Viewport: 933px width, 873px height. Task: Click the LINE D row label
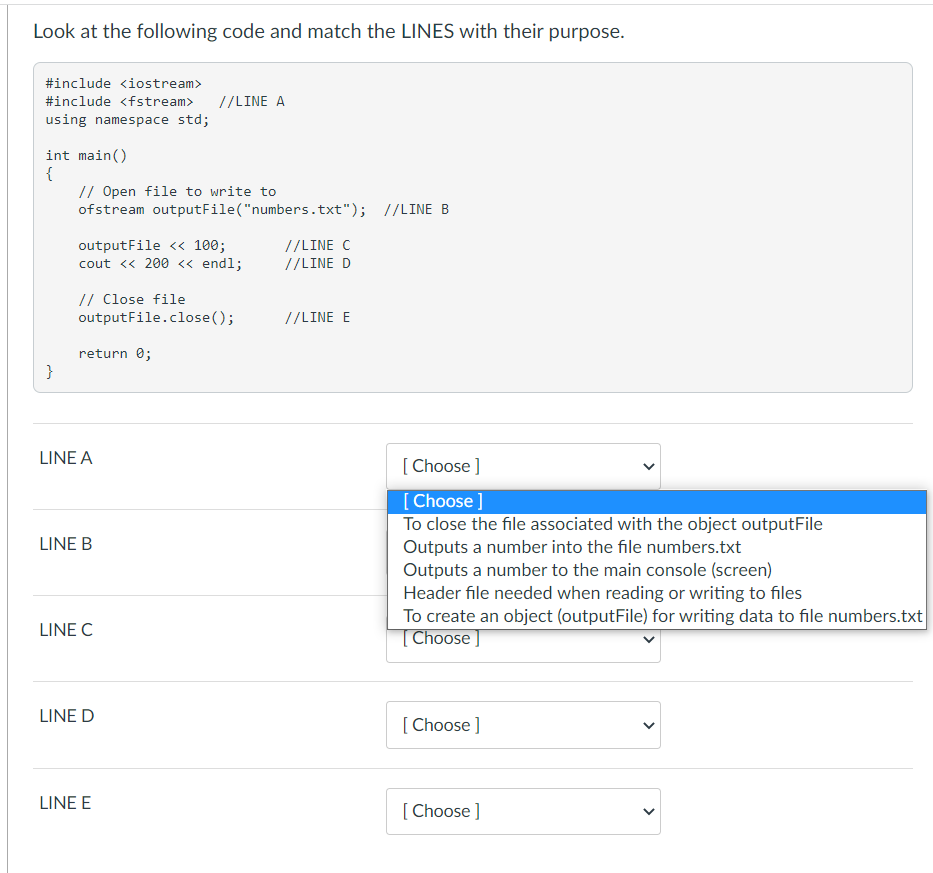pyautogui.click(x=64, y=716)
